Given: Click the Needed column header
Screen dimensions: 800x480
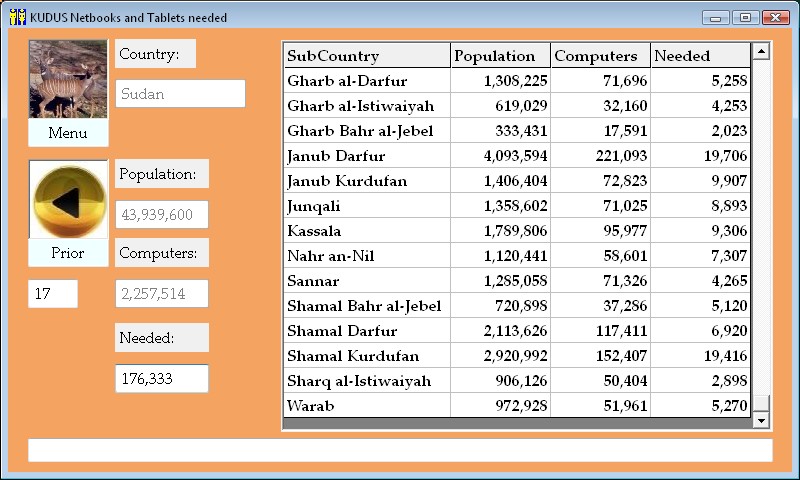Looking at the screenshot, I should pyautogui.click(x=699, y=56).
